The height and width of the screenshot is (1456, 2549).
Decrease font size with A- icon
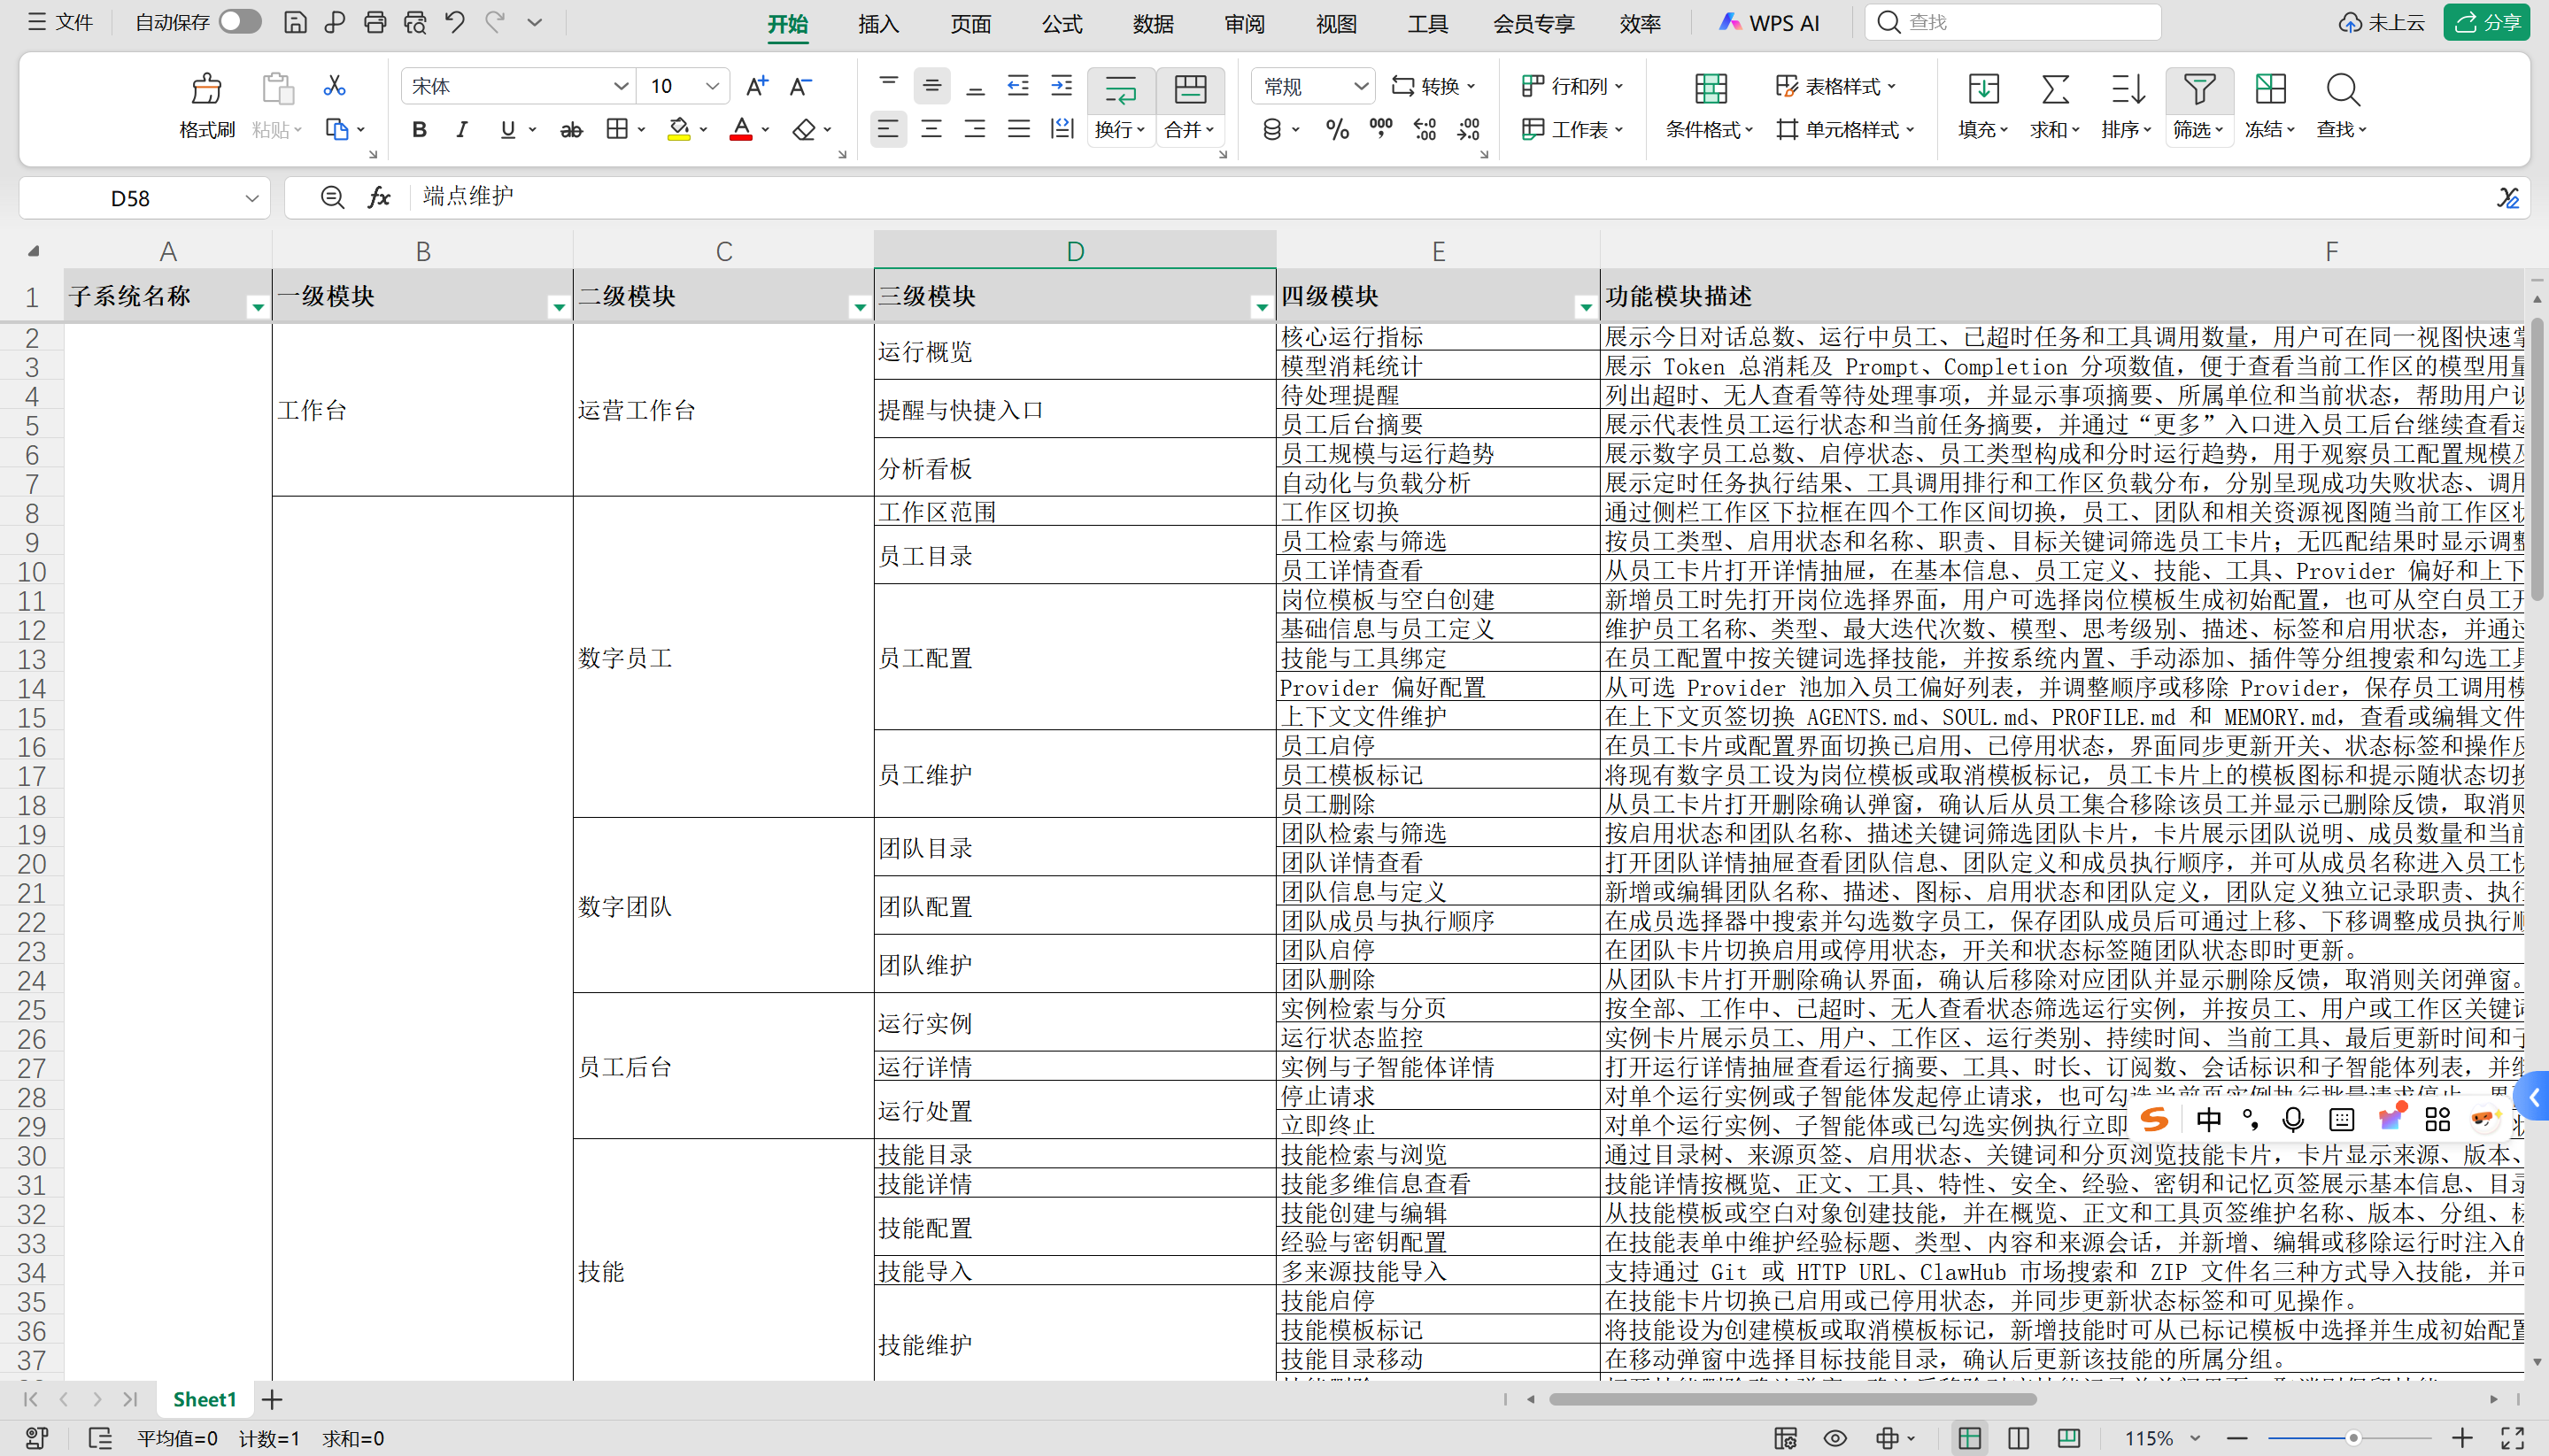800,86
